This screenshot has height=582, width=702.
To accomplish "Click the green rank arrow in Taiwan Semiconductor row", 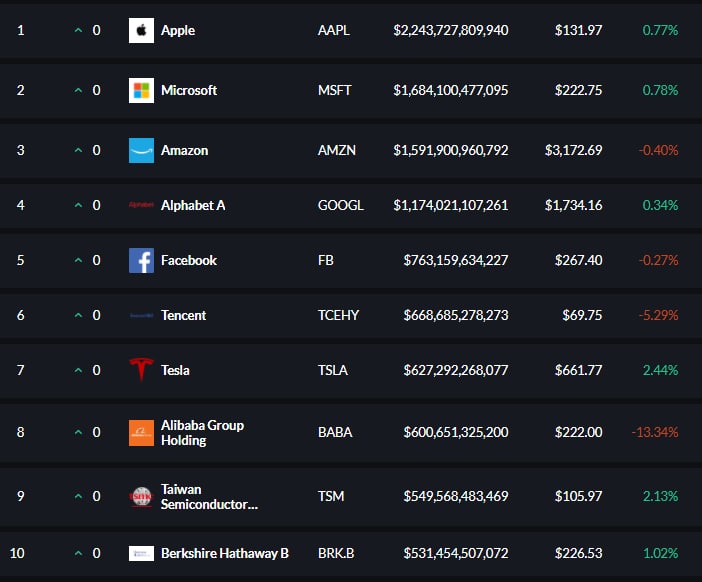I will point(78,496).
